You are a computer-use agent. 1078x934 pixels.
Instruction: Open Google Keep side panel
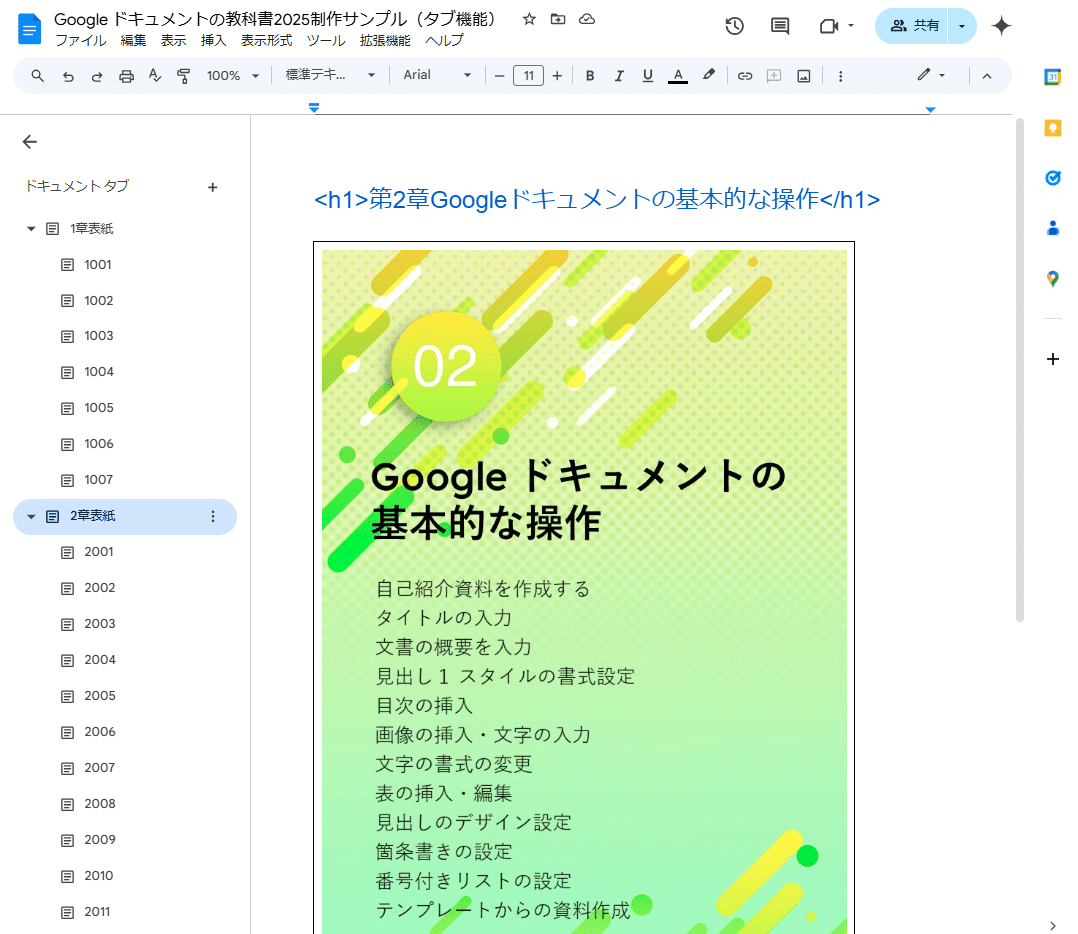coord(1053,128)
